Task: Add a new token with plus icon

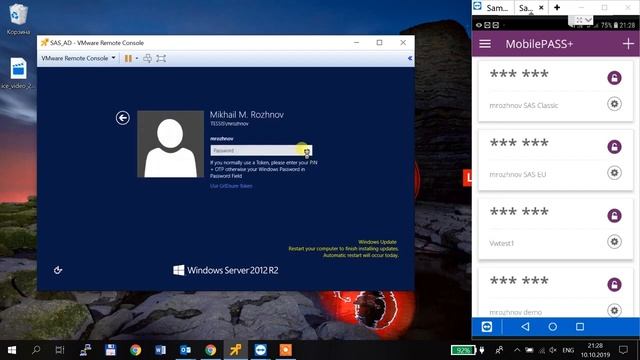Action: pos(628,44)
